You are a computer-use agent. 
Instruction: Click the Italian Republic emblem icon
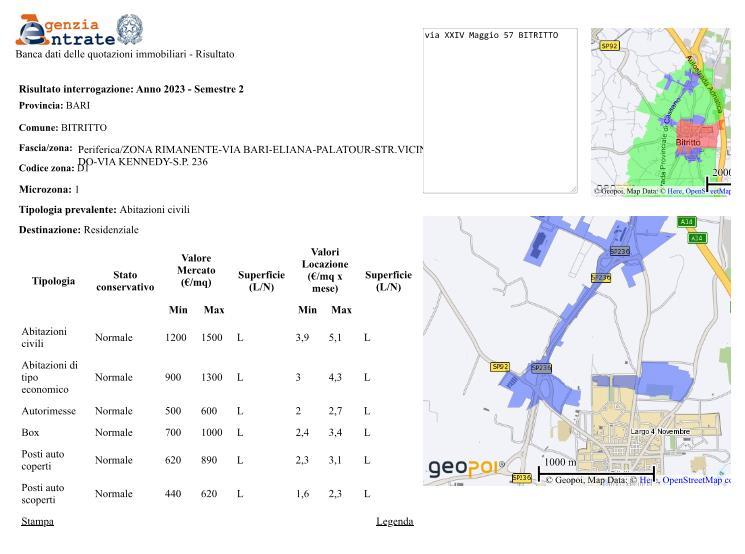[130, 29]
